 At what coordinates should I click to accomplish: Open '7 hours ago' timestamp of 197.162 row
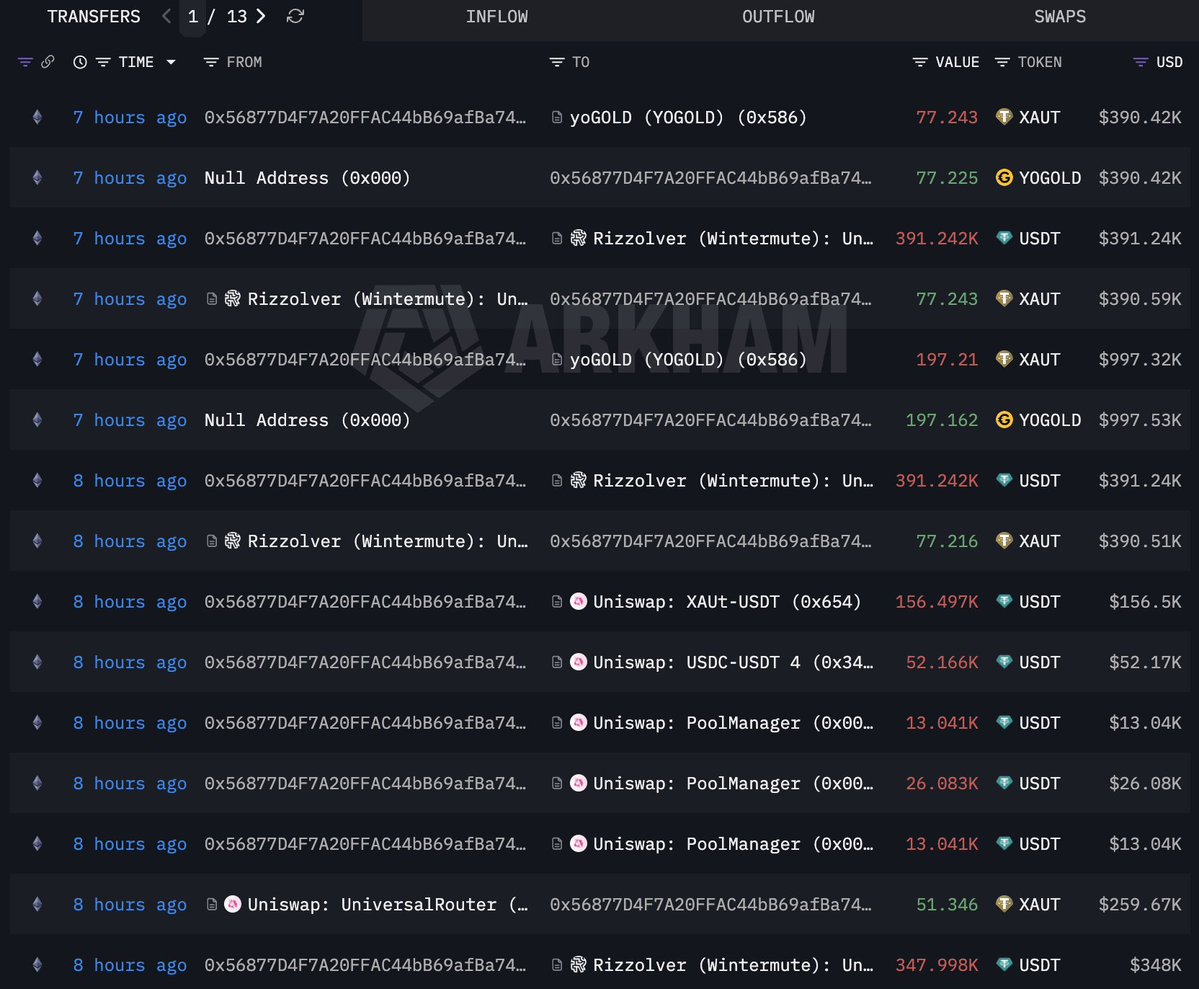pyautogui.click(x=129, y=420)
